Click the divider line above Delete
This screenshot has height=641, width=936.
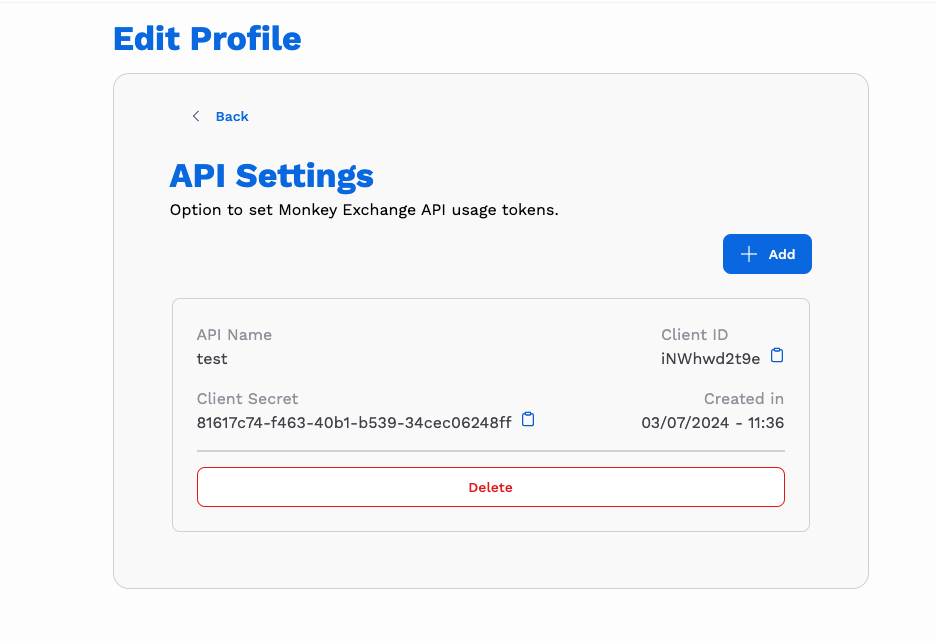coord(490,451)
